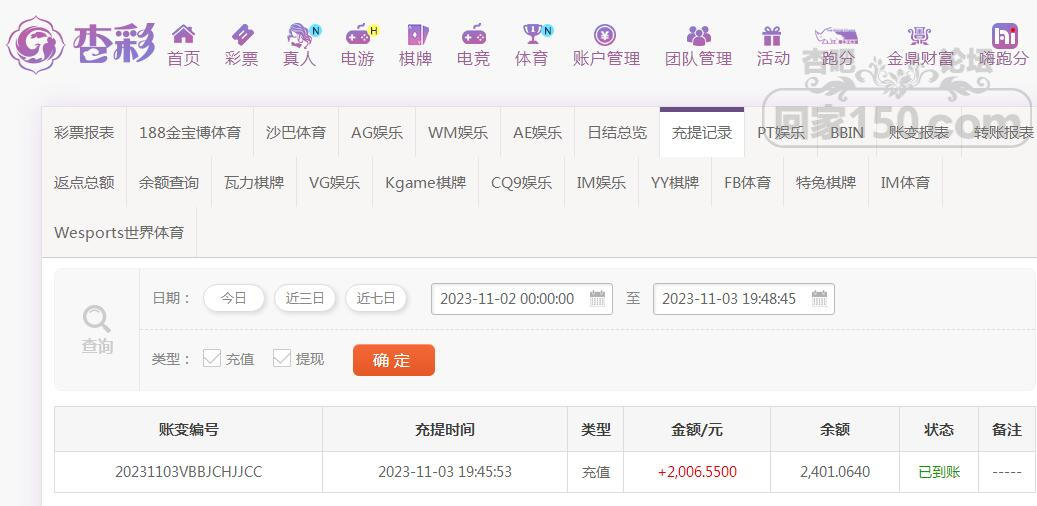
Task: Open end date calendar picker
Action: tap(819, 298)
